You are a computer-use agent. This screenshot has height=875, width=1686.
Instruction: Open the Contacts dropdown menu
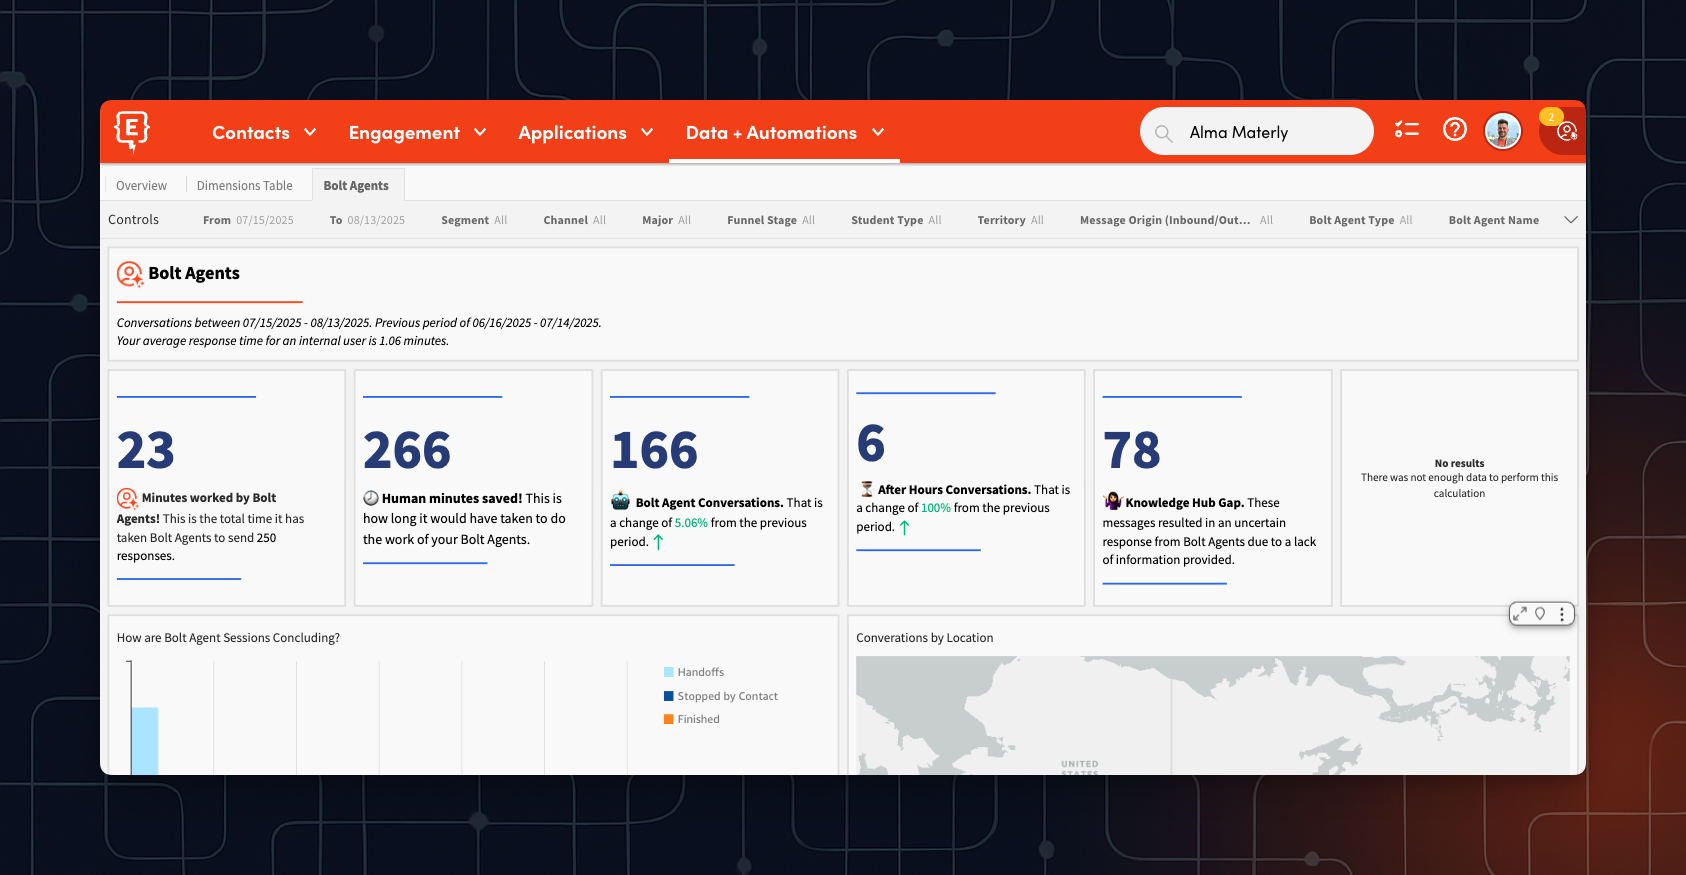(x=264, y=133)
